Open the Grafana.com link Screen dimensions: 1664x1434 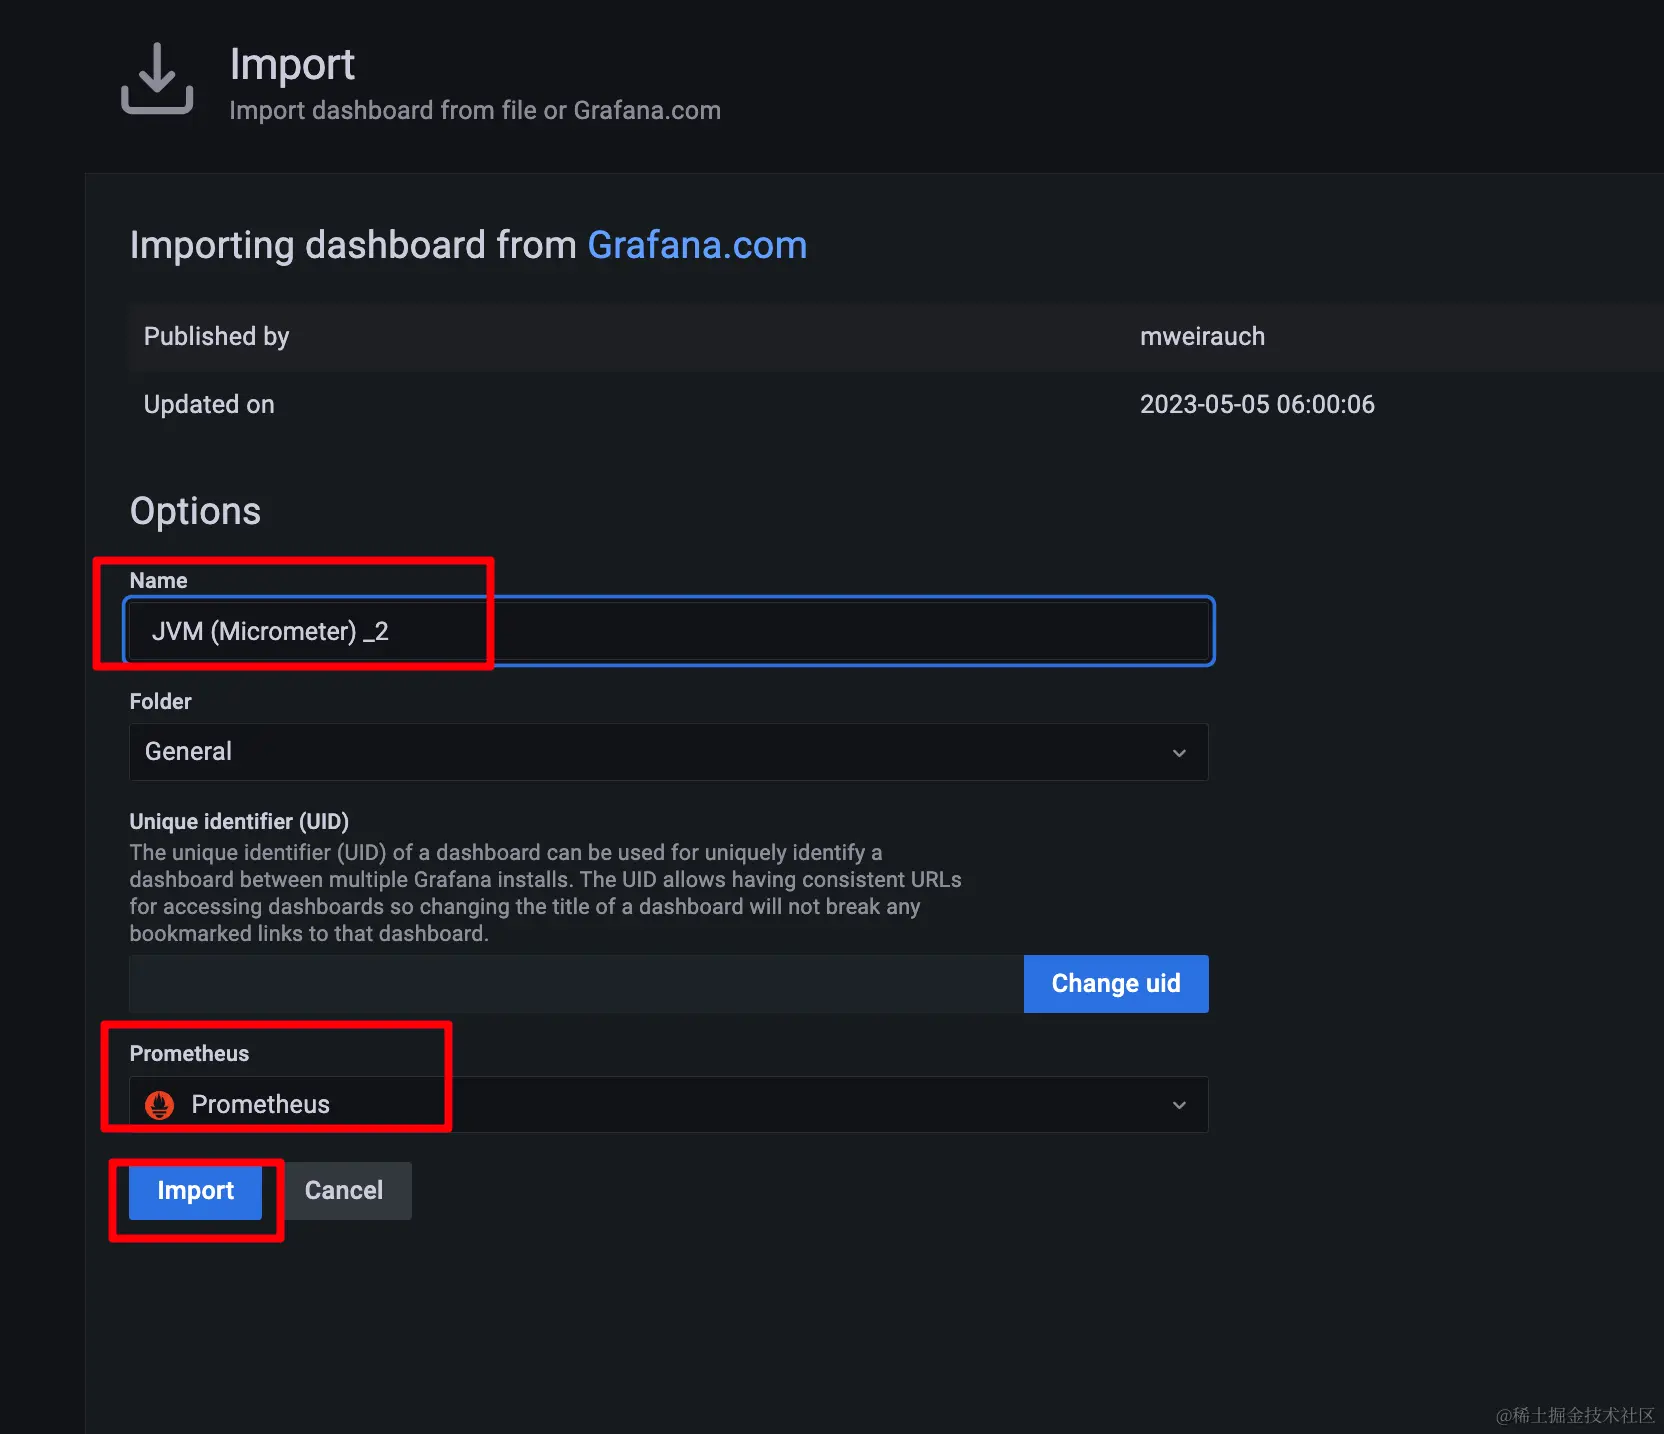point(697,245)
